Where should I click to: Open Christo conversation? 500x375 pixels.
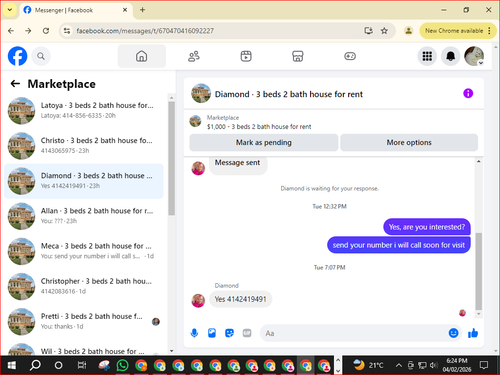pyautogui.click(x=84, y=146)
